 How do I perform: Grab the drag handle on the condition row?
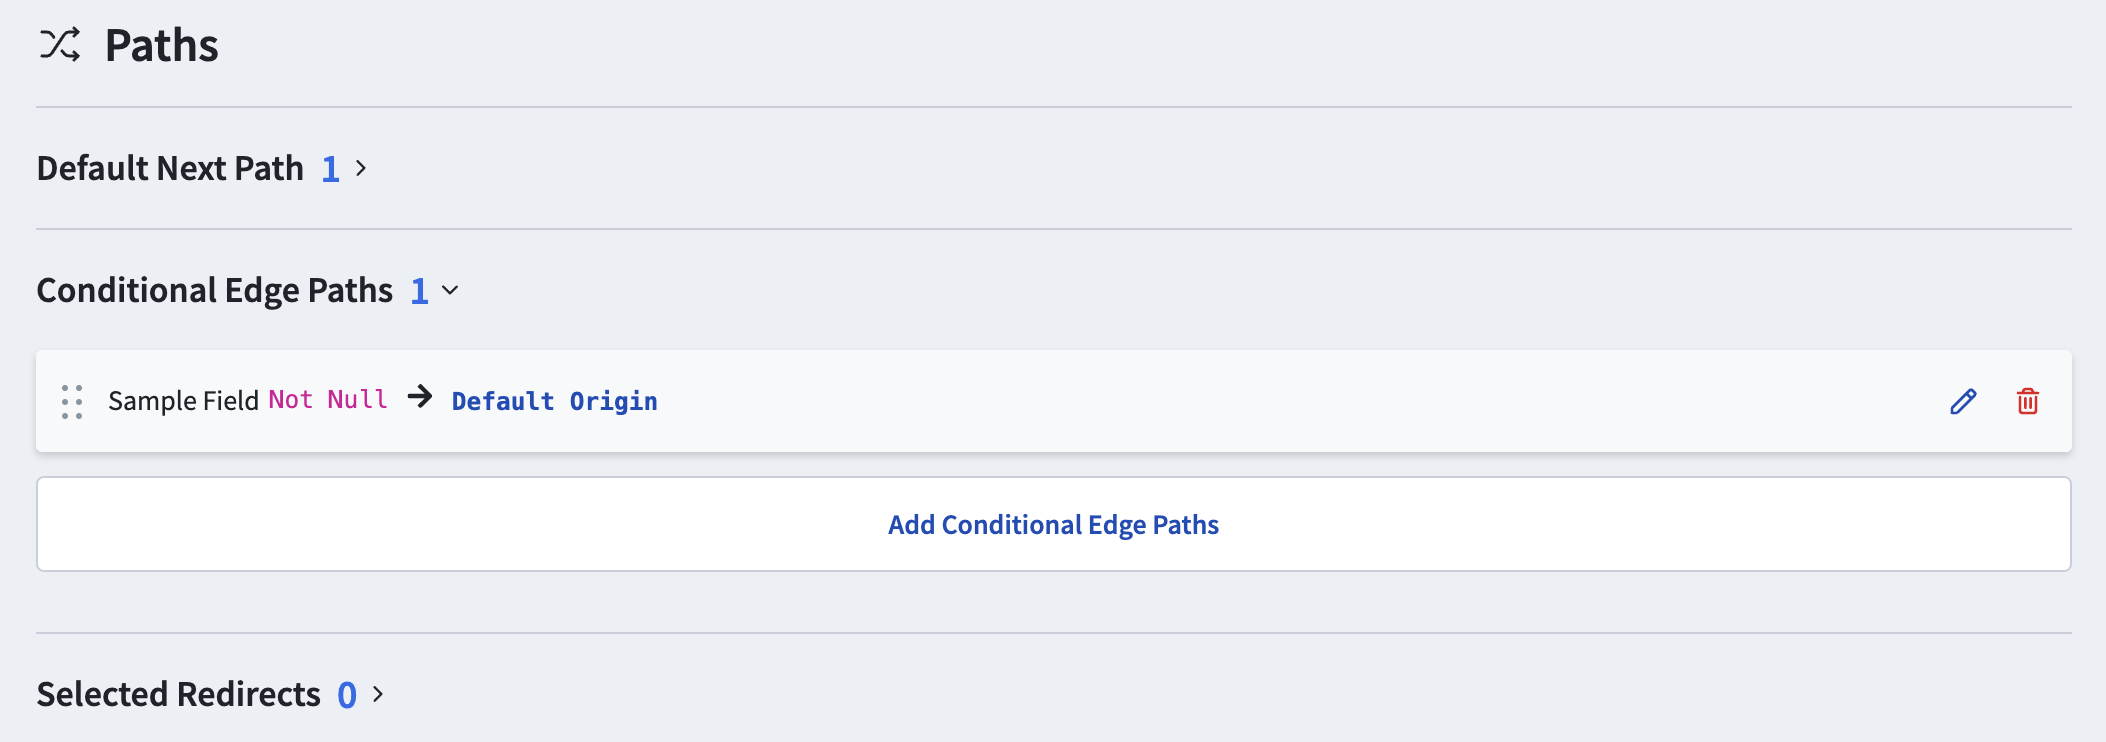[72, 401]
